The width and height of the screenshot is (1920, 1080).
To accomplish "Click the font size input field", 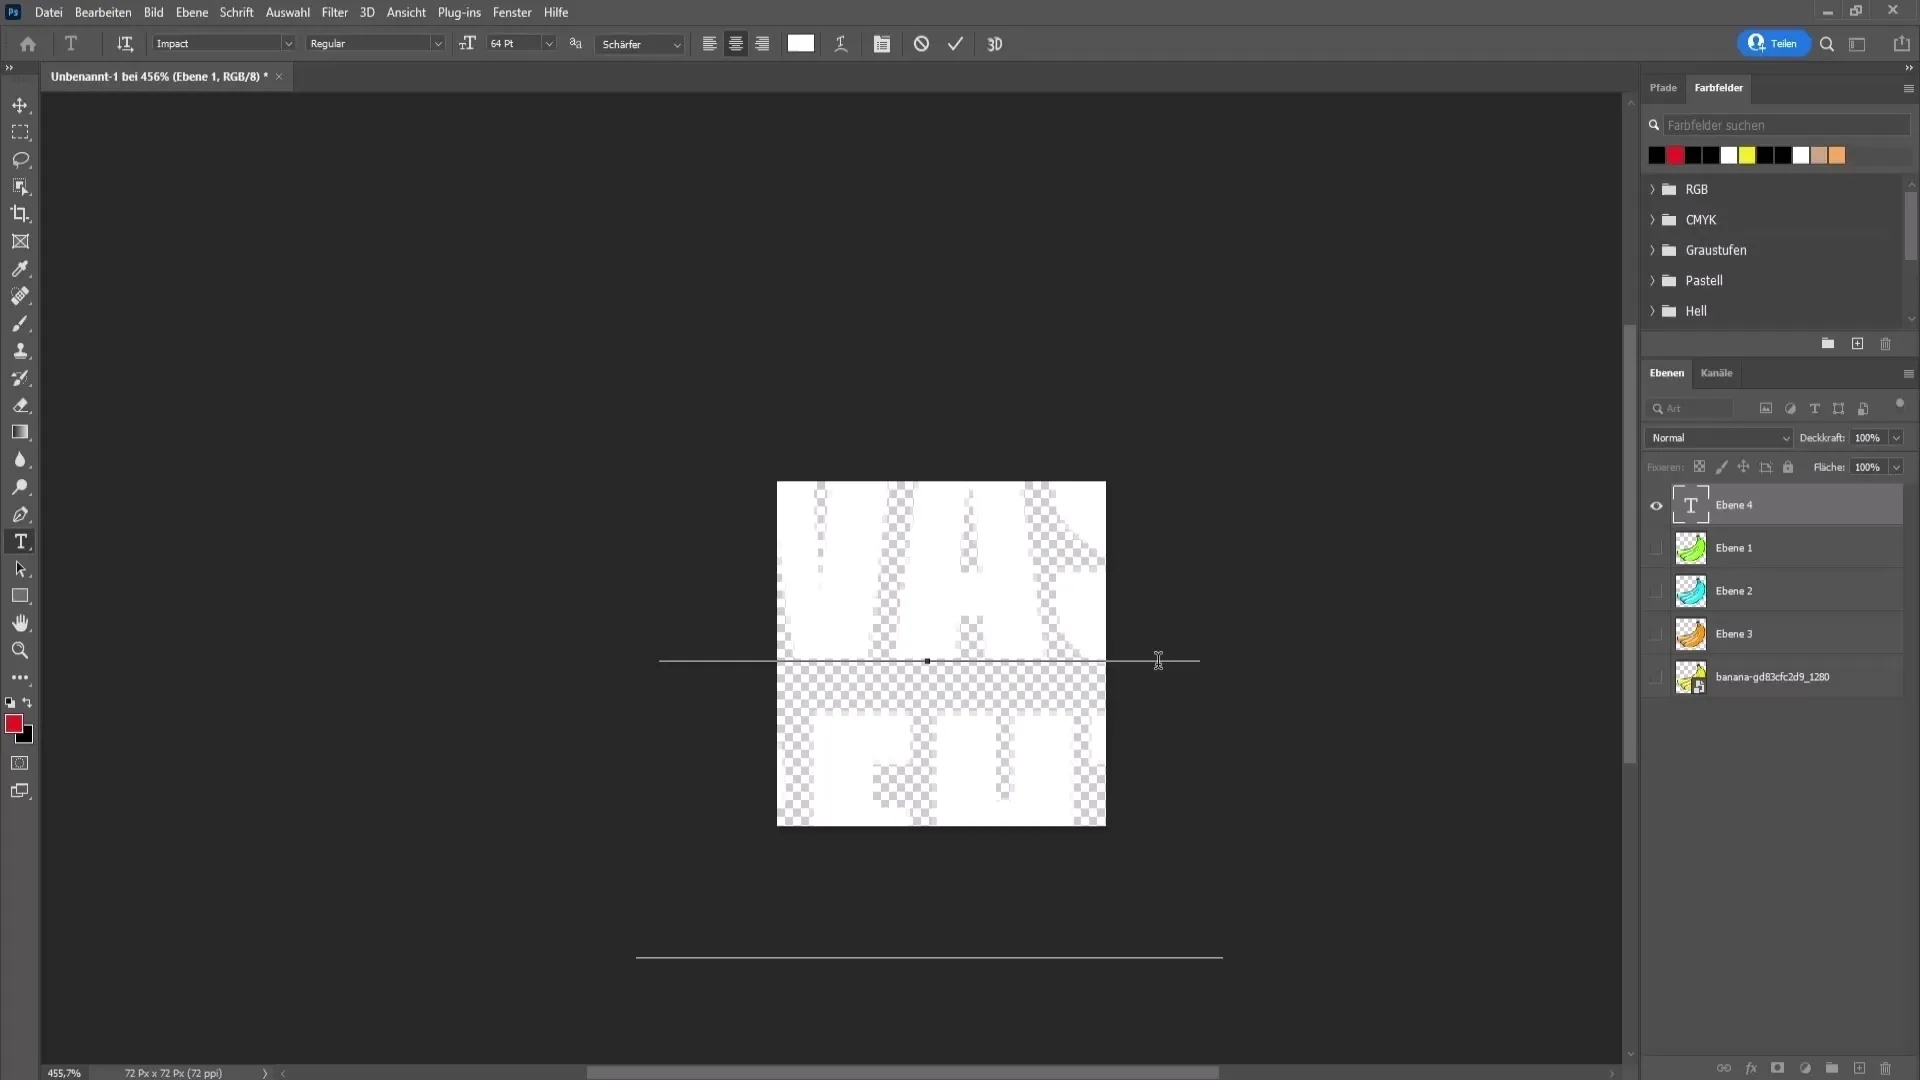I will (x=513, y=44).
